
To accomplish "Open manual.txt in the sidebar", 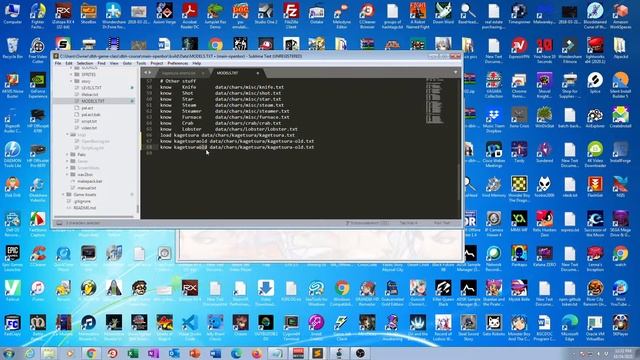I will [x=87, y=188].
